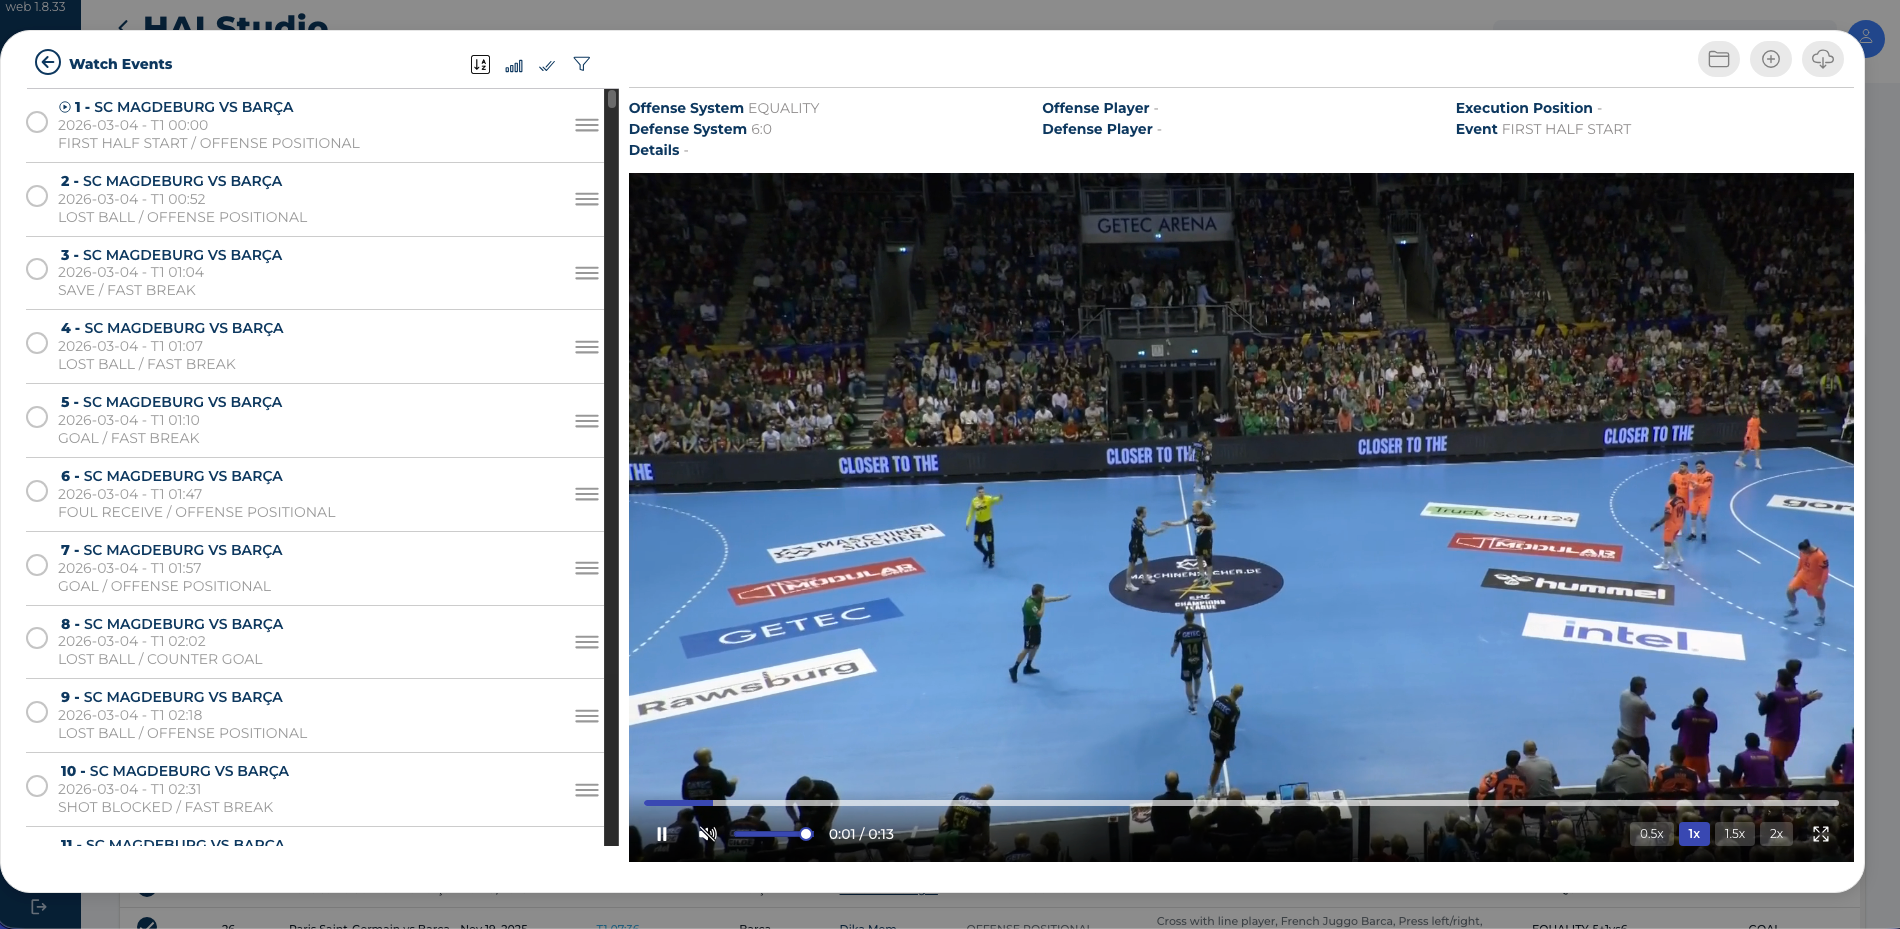Screen dimensions: 1900x929
Task: Click the back arrow beside Watch Events
Action: [x=48, y=63]
